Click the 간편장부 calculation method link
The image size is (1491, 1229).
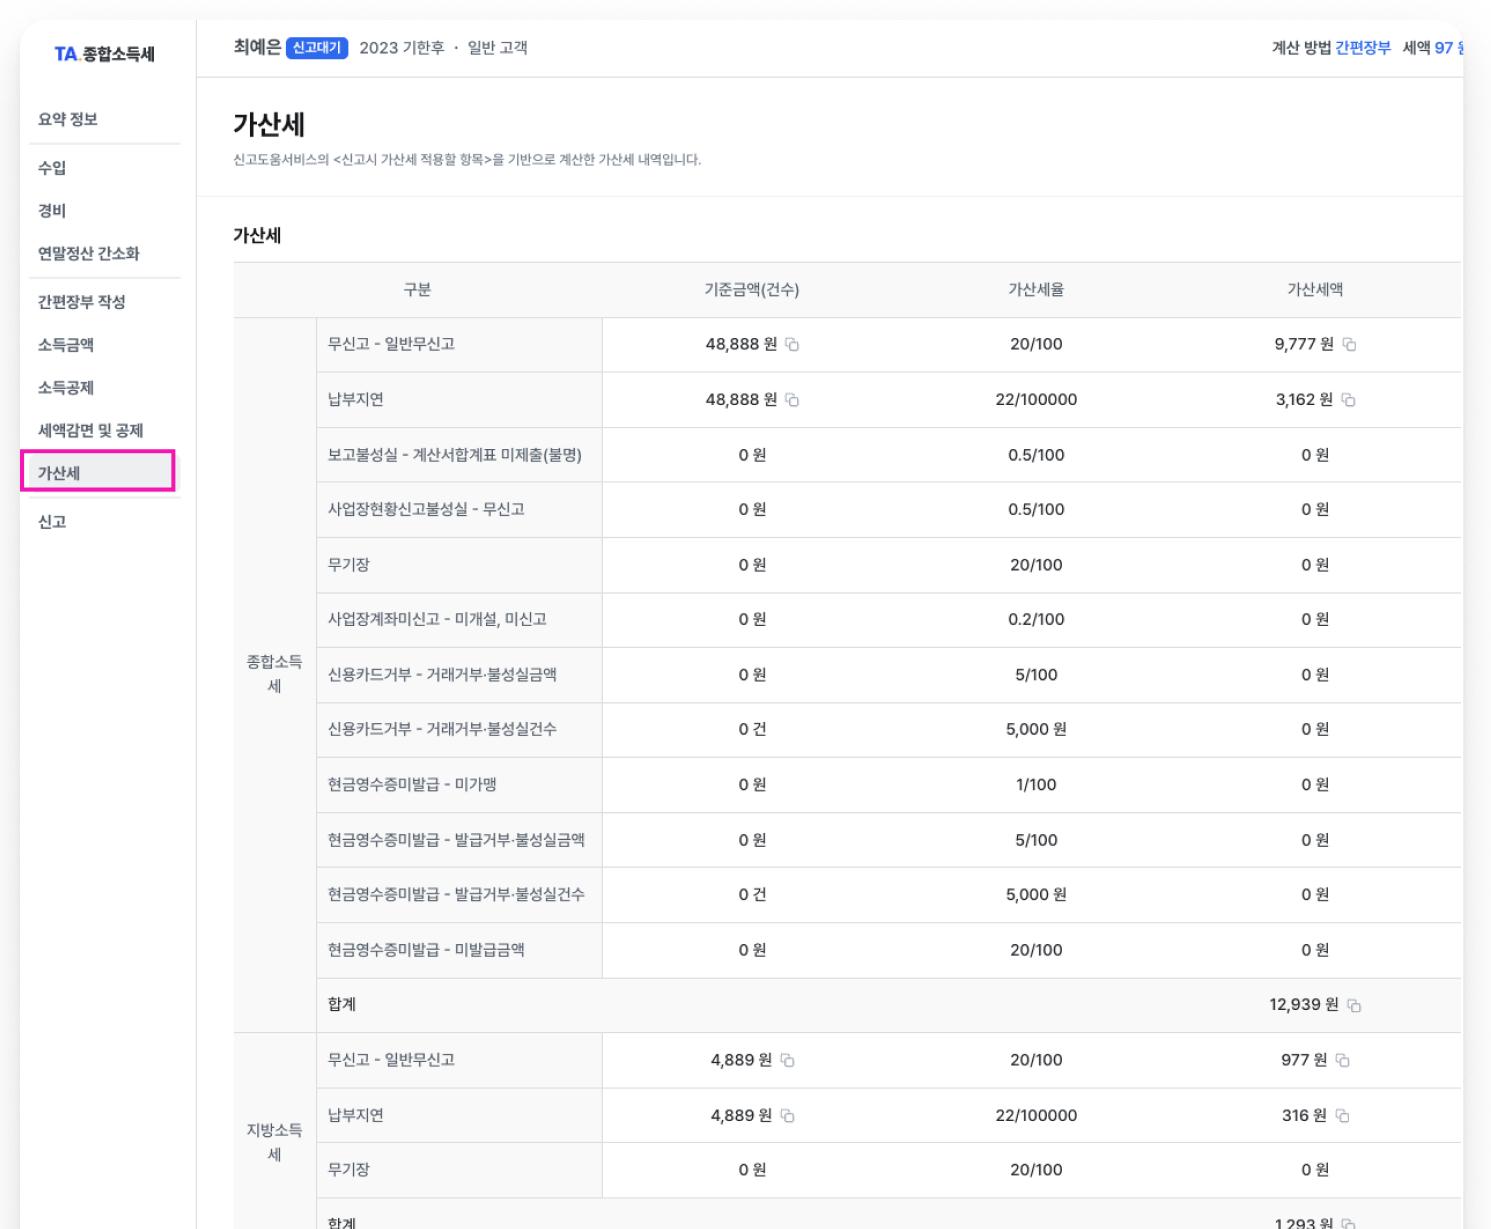[1363, 48]
